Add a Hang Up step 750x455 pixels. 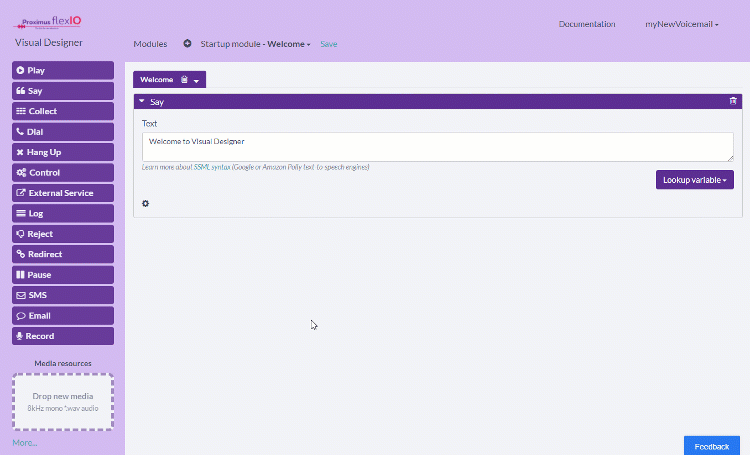click(63, 152)
